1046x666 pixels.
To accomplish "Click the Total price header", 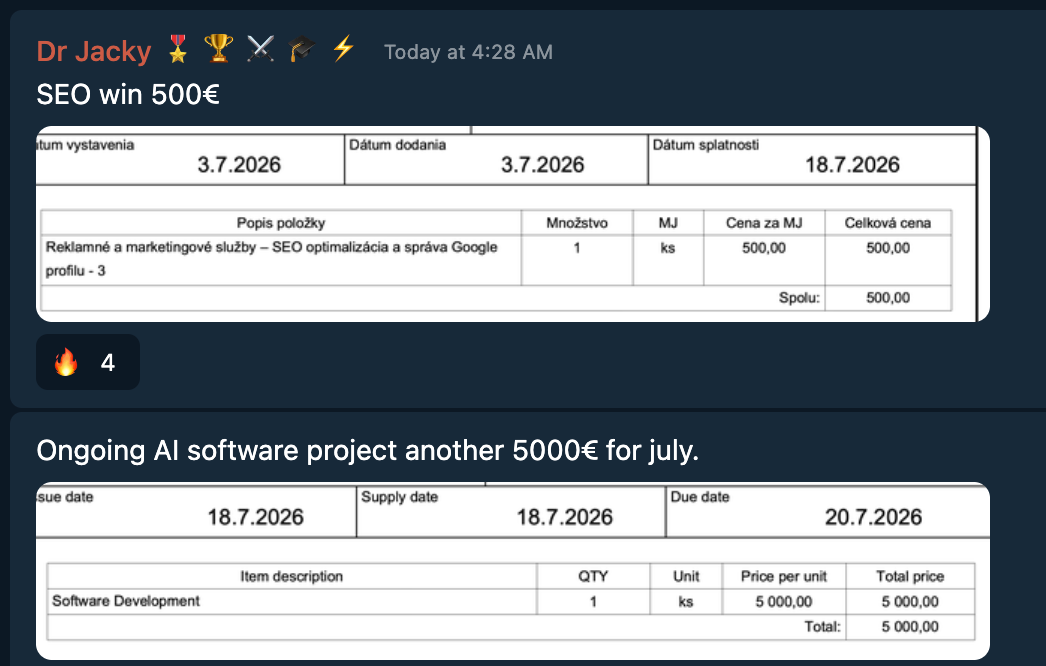I will click(910, 577).
